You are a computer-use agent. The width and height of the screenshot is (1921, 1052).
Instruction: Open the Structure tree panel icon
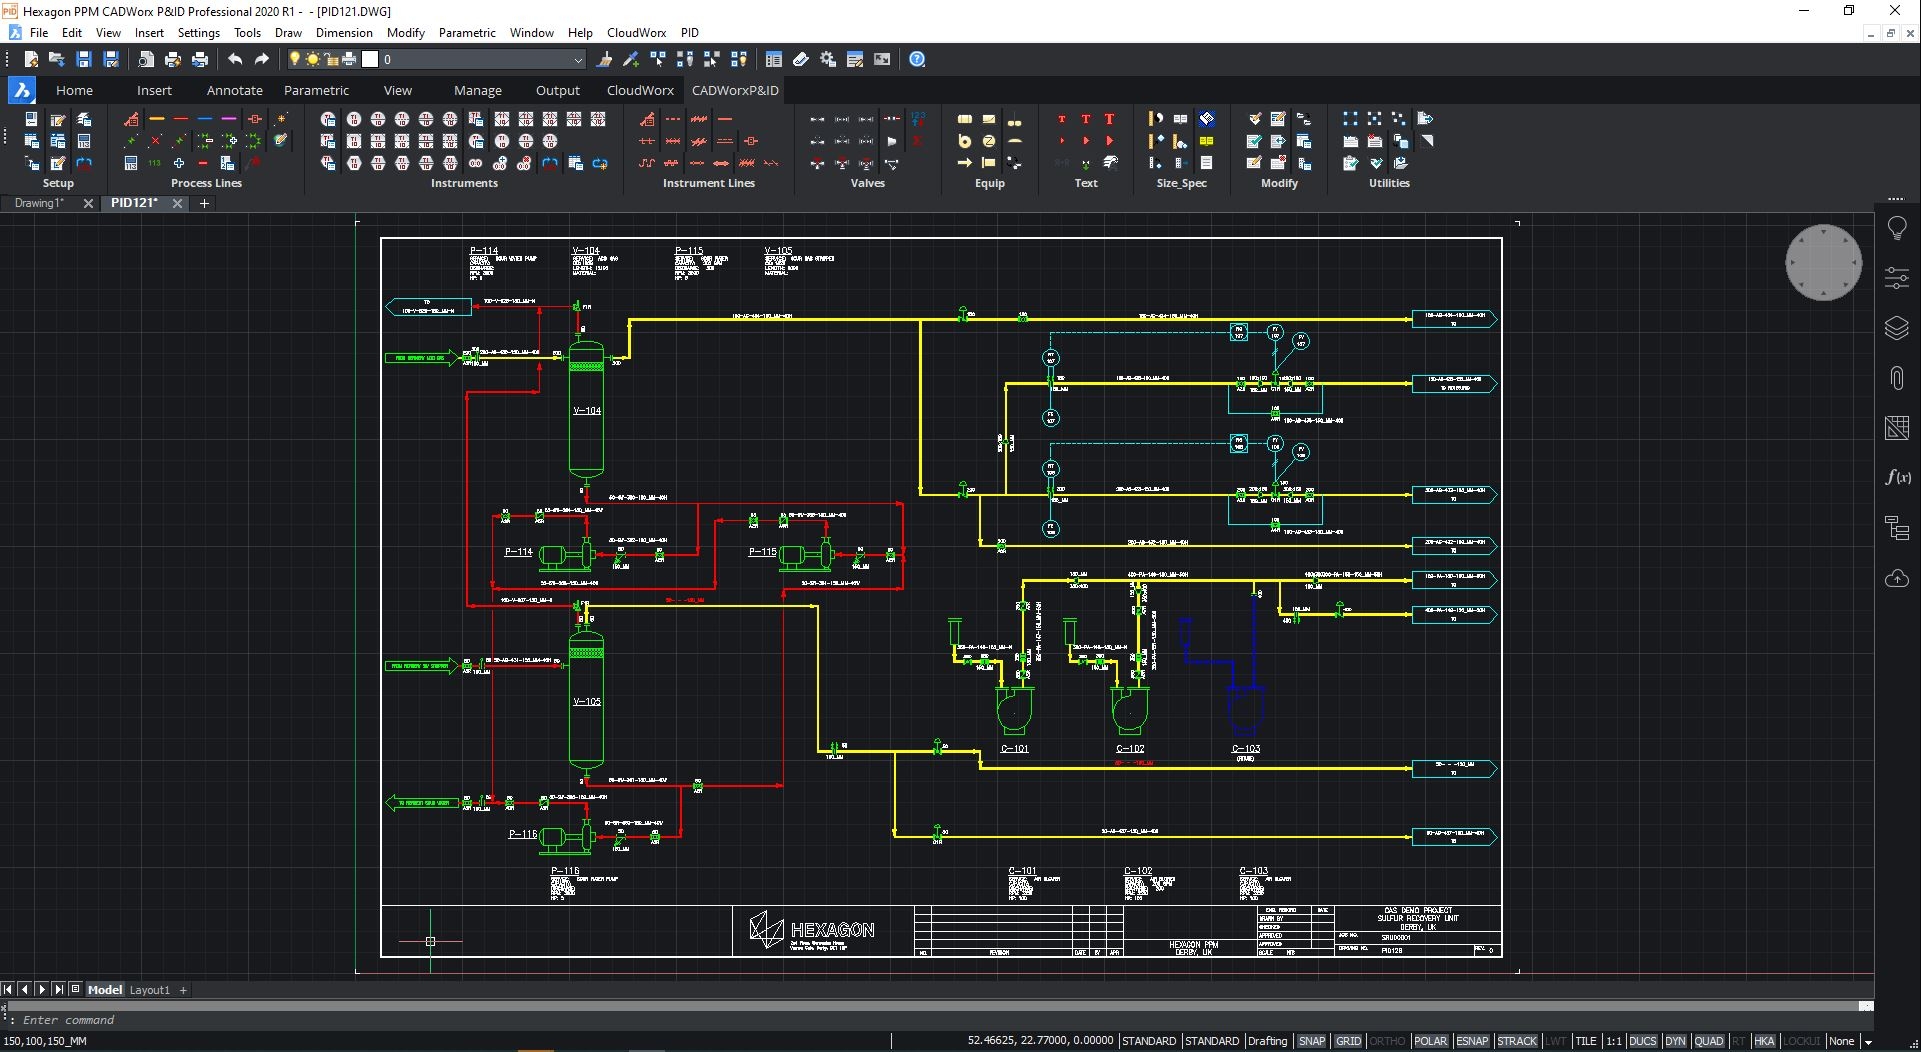point(1896,528)
